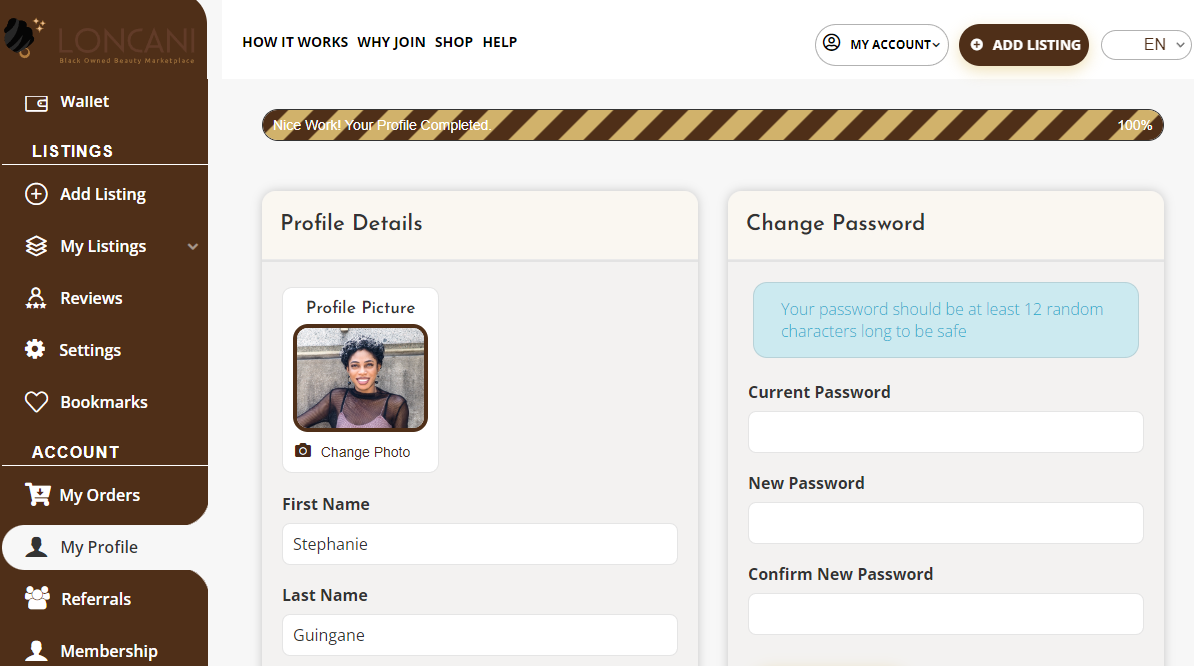Screen dimensions: 1194x666
Task: Click the My Listings layers icon
Action: [x=36, y=246]
